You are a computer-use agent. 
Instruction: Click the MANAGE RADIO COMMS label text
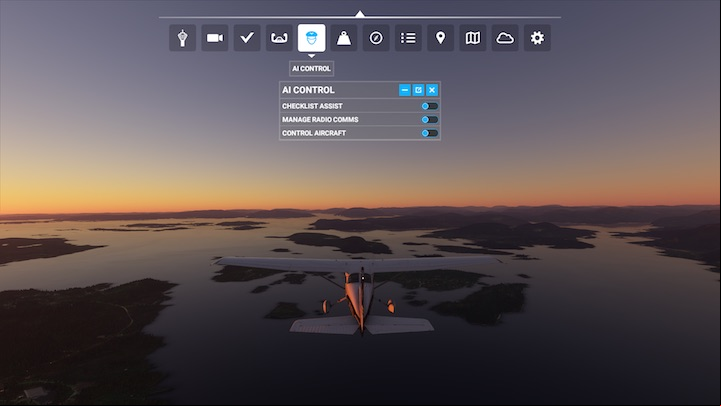(320, 120)
